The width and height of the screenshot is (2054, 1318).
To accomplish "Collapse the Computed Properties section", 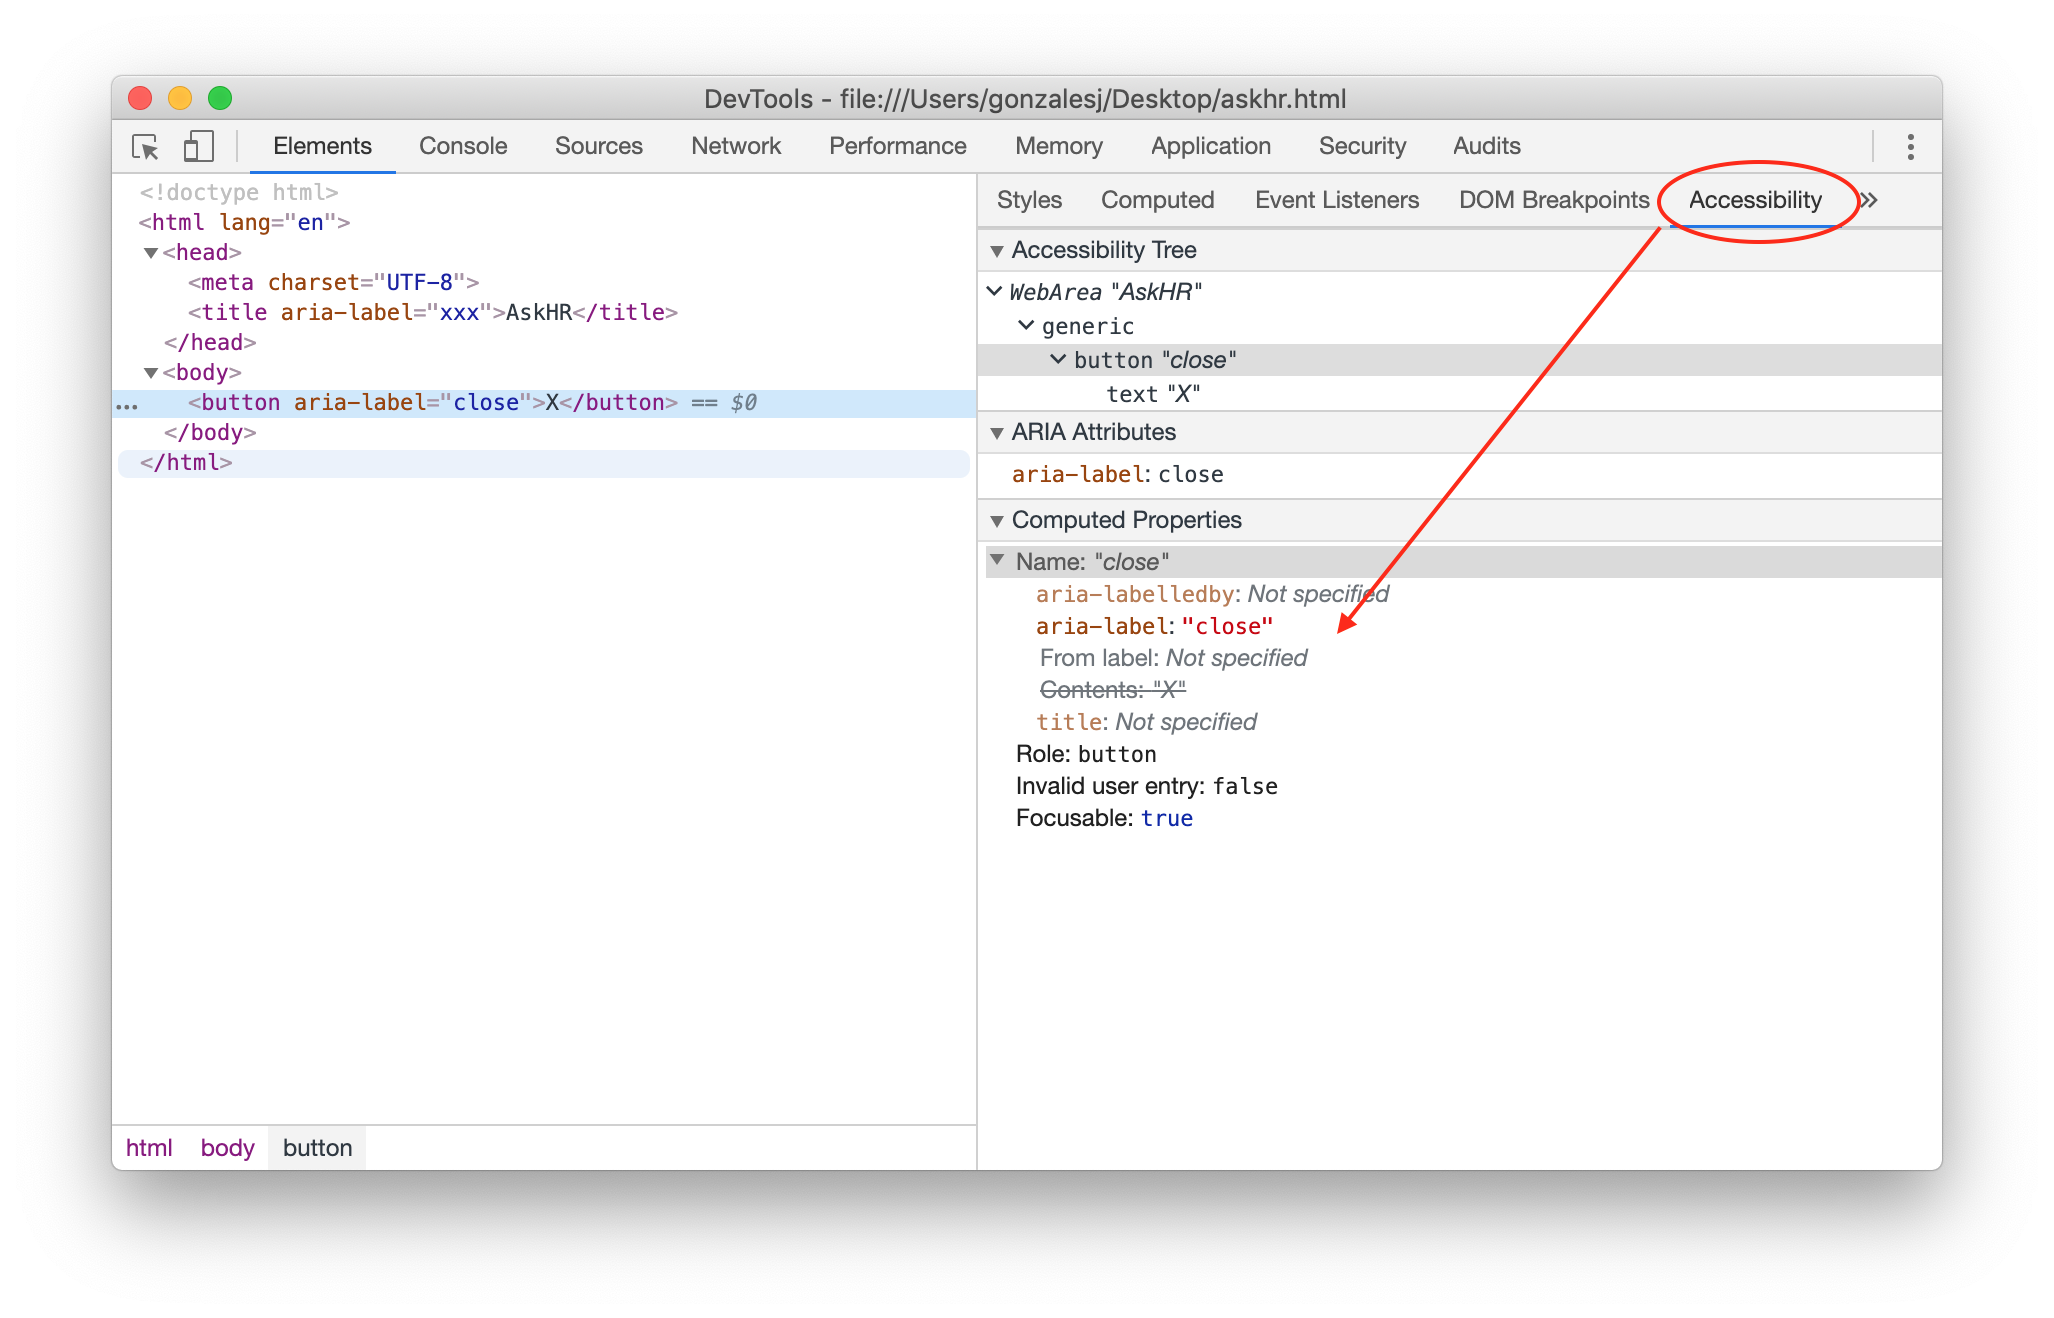I will click(x=997, y=521).
